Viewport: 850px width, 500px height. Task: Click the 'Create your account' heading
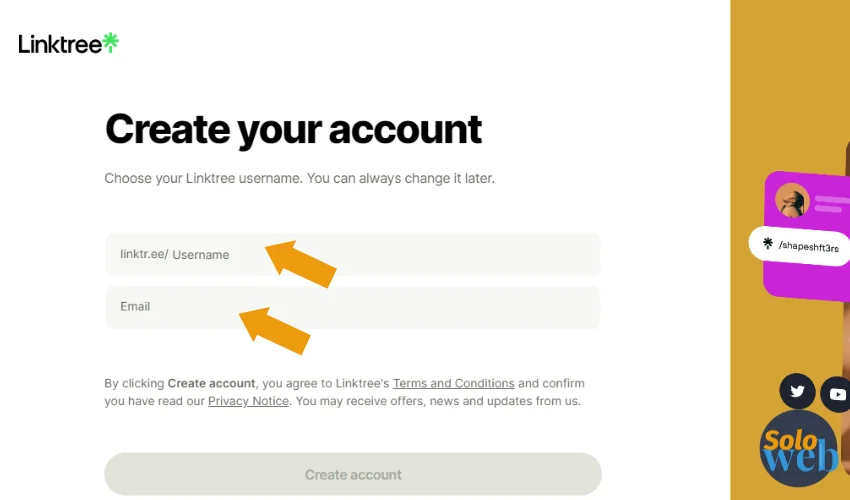293,130
